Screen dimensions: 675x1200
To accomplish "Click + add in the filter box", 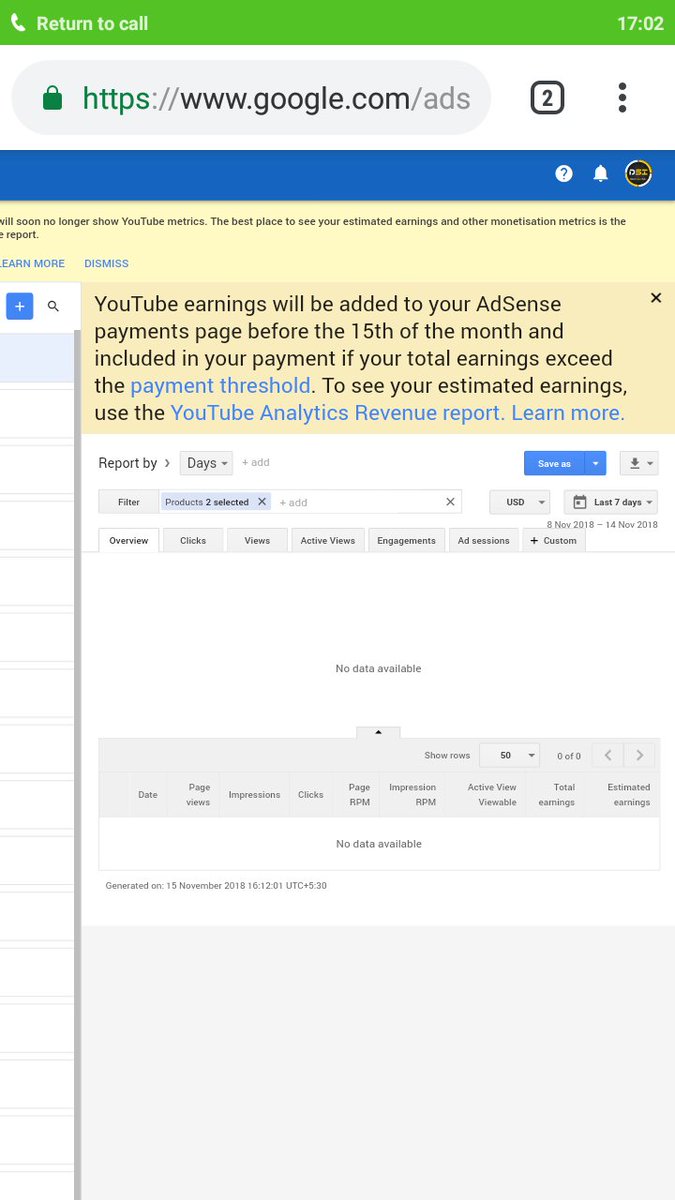I will pyautogui.click(x=293, y=502).
